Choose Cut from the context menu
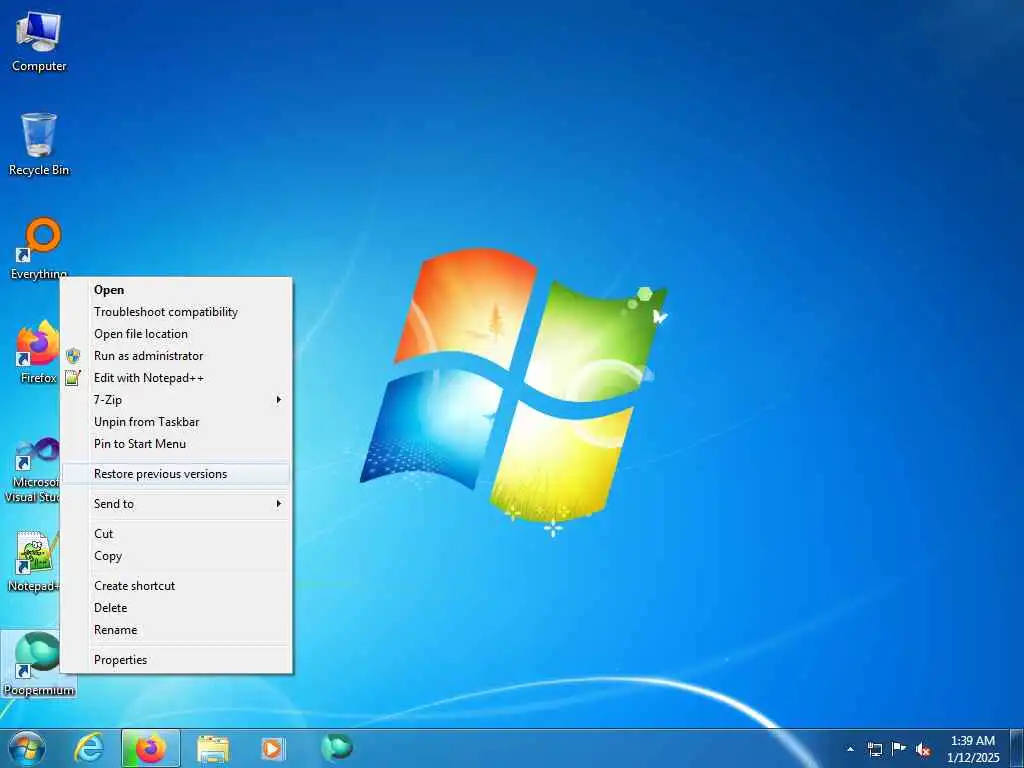 click(x=175, y=534)
